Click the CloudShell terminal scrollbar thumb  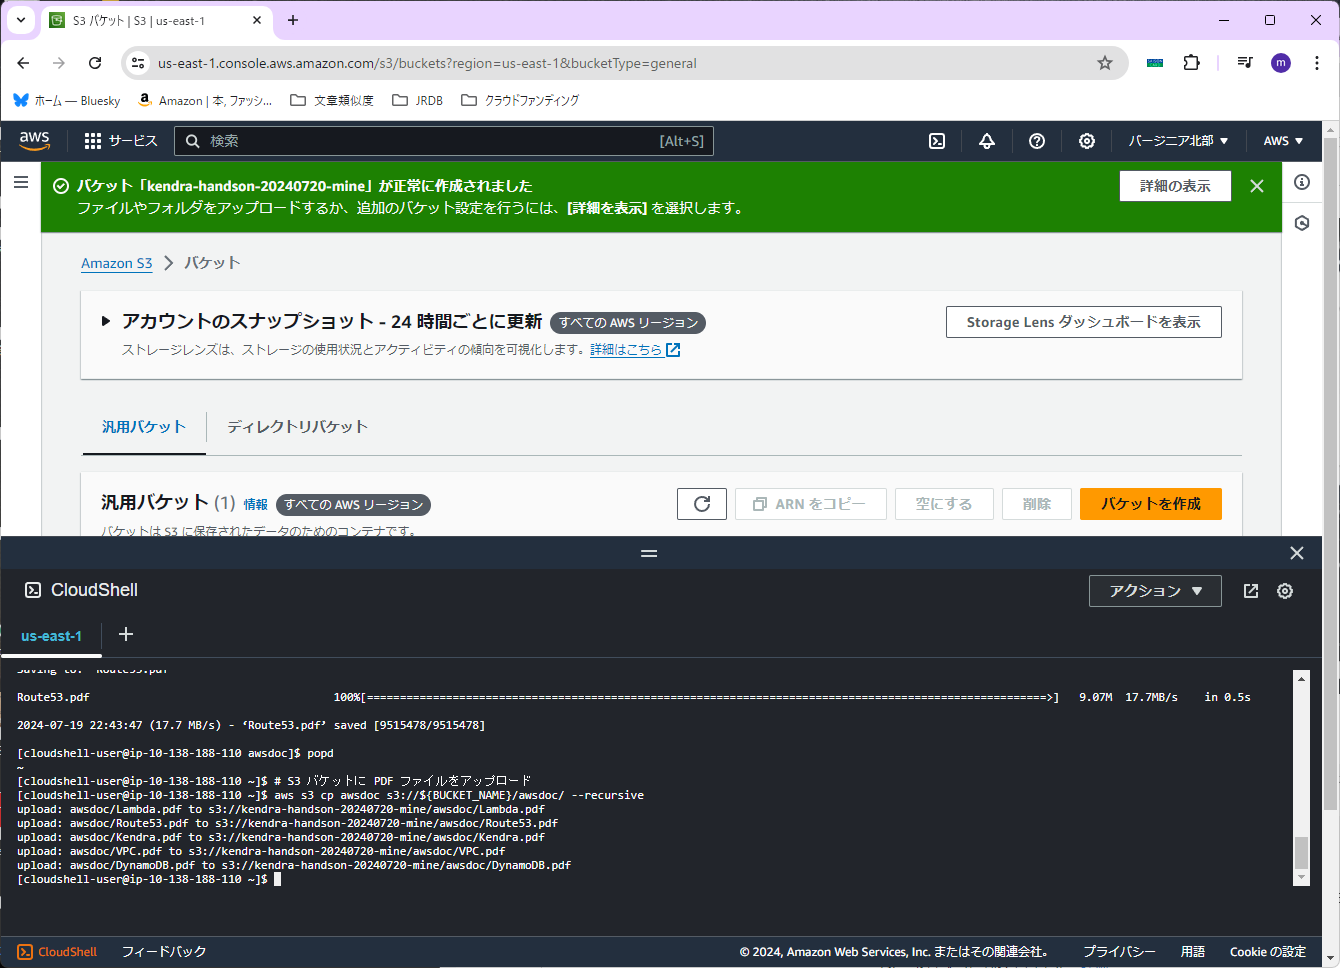(x=1301, y=853)
